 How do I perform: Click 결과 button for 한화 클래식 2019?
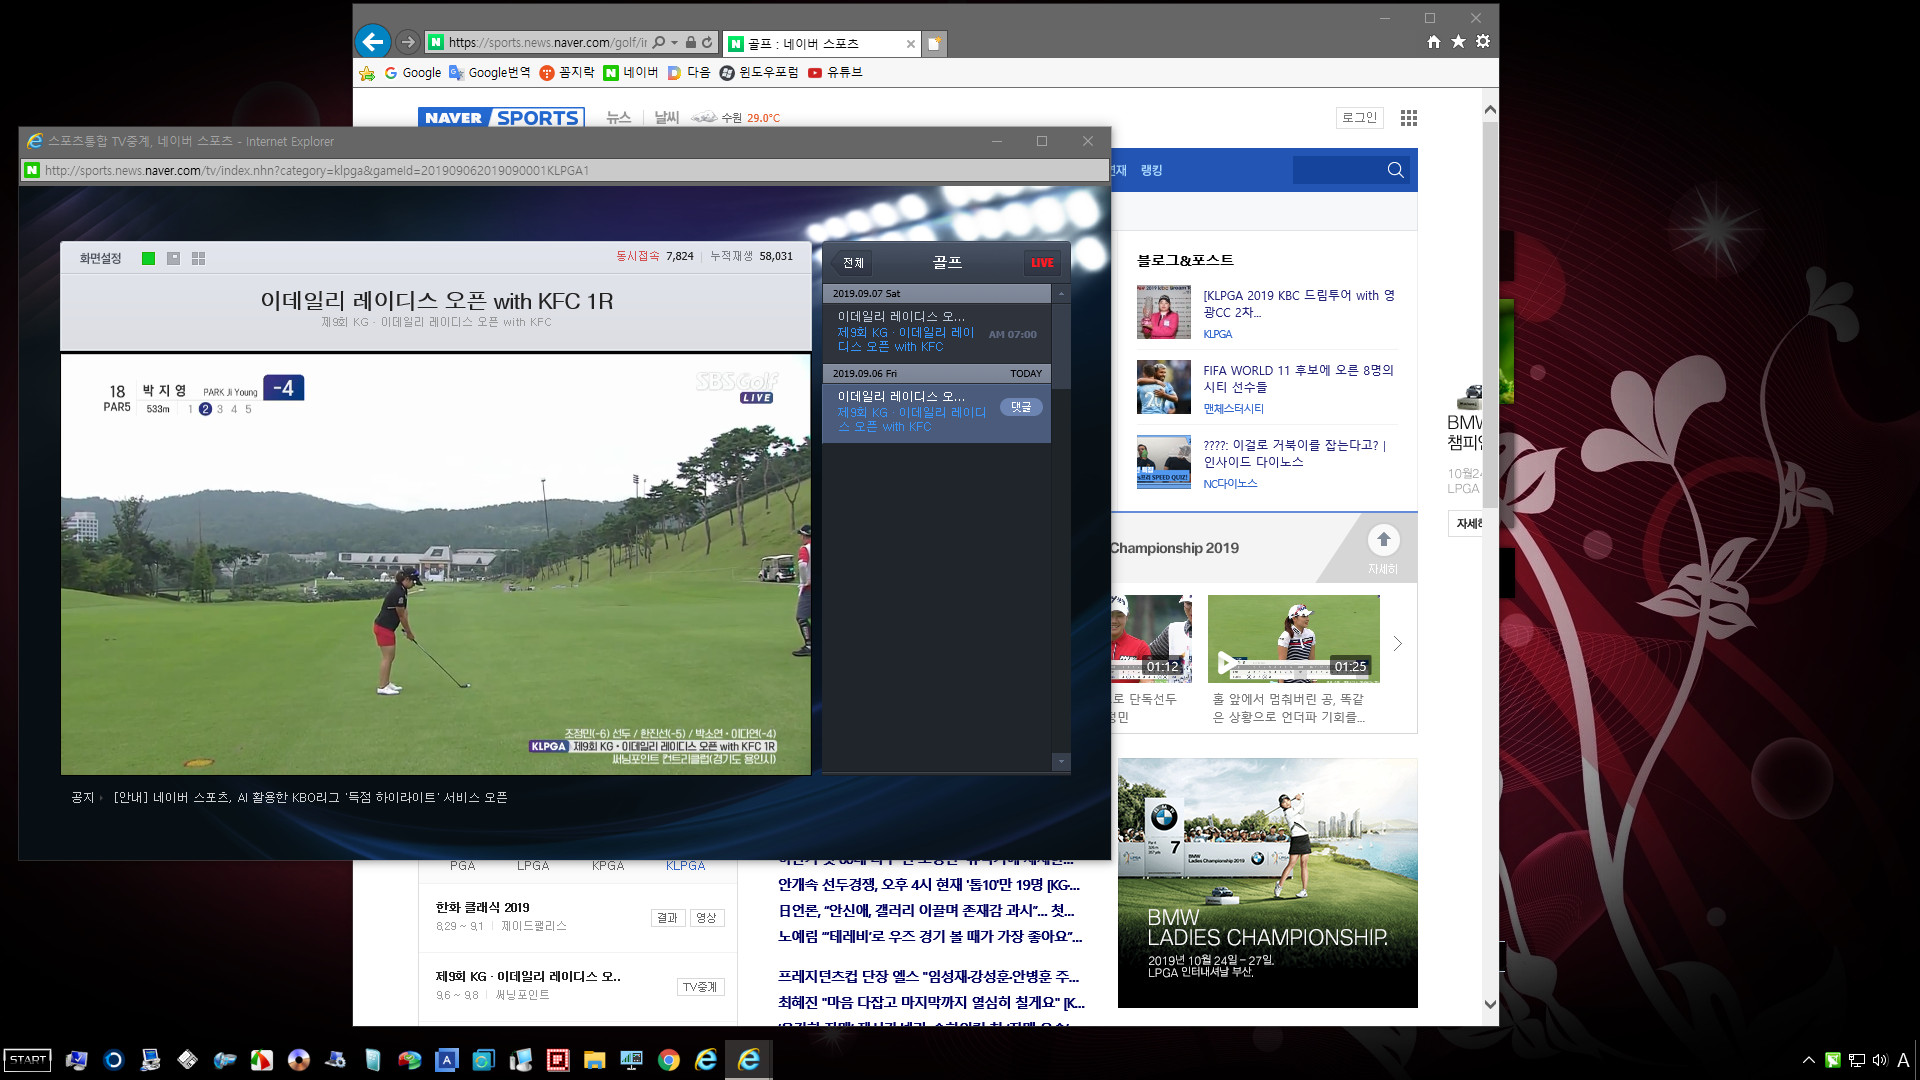(x=667, y=918)
